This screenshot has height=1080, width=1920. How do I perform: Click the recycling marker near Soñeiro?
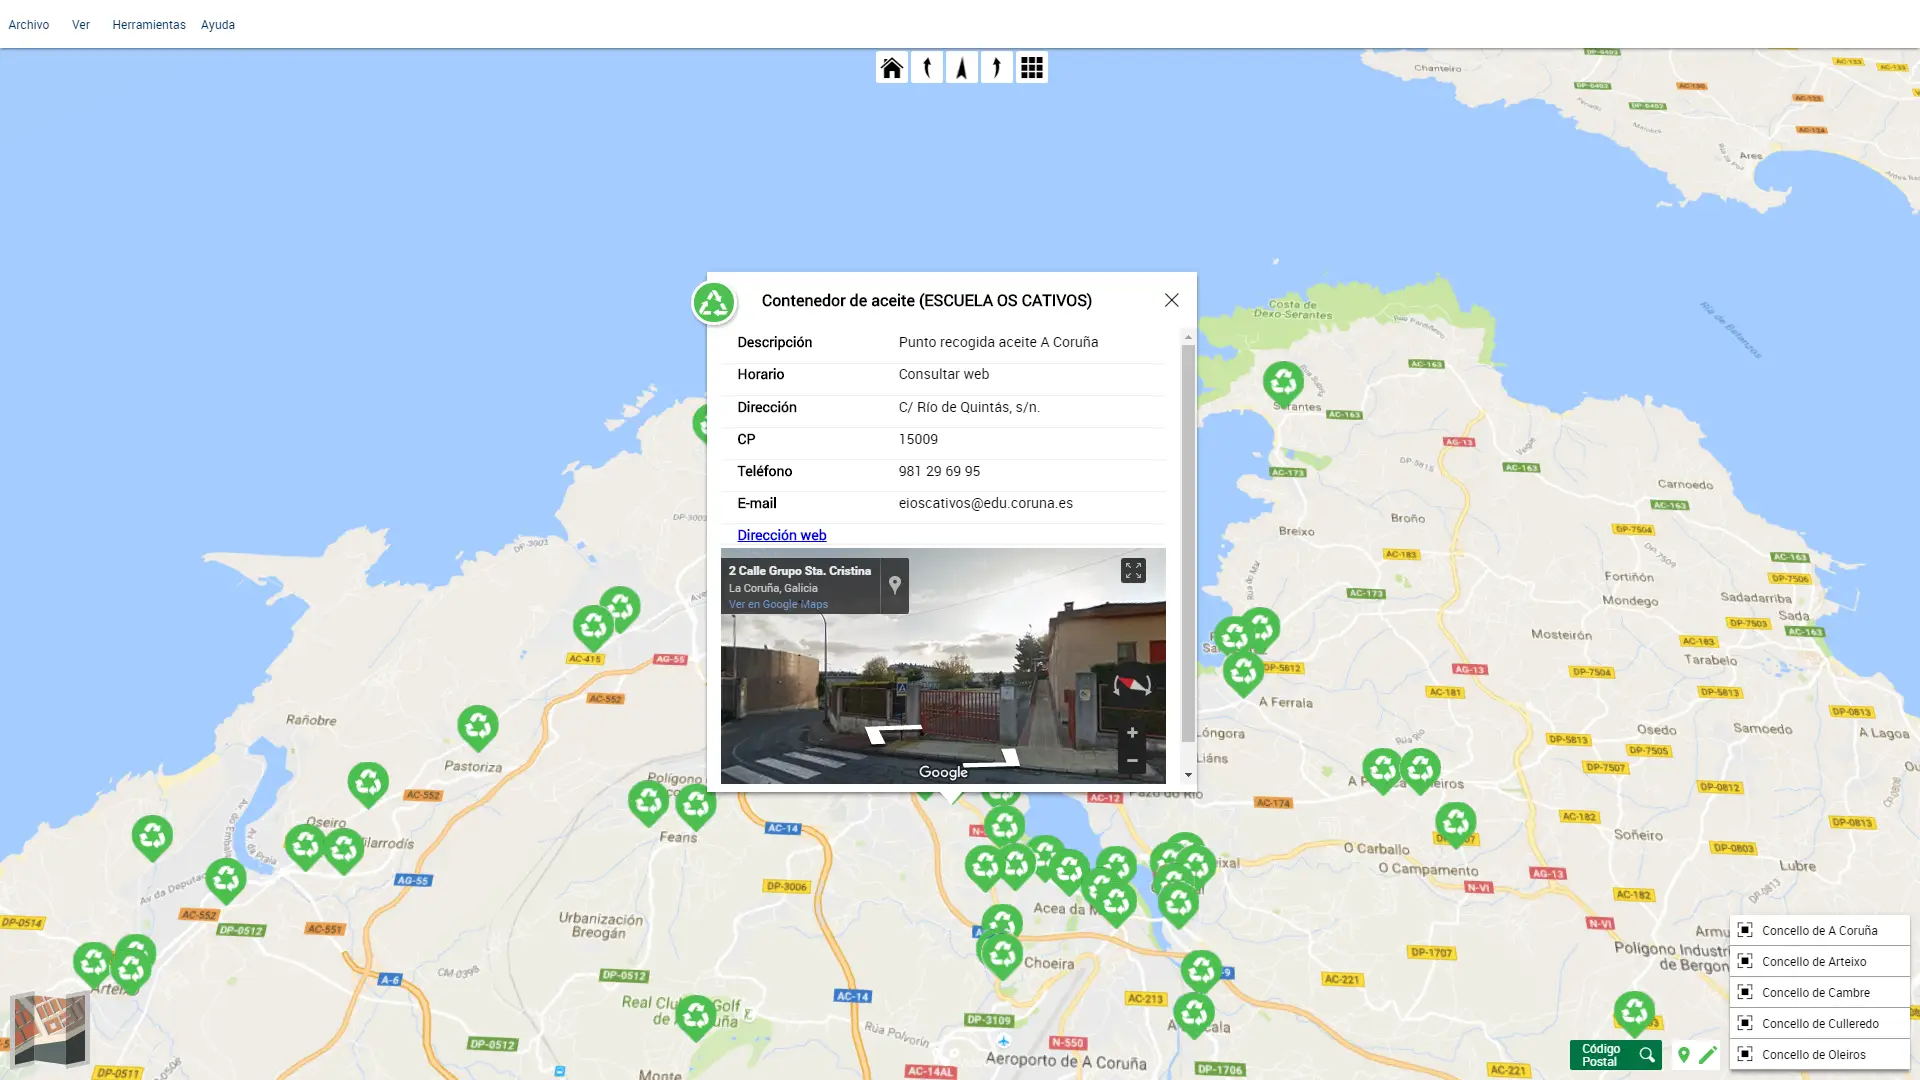(1455, 824)
